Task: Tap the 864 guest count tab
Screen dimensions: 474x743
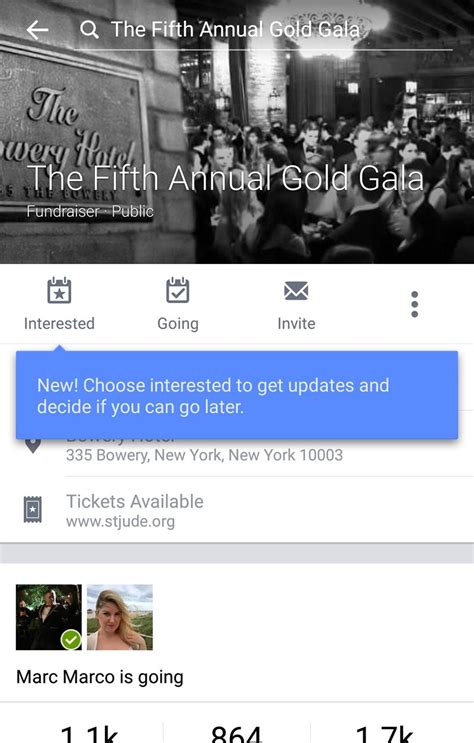Action: click(237, 732)
